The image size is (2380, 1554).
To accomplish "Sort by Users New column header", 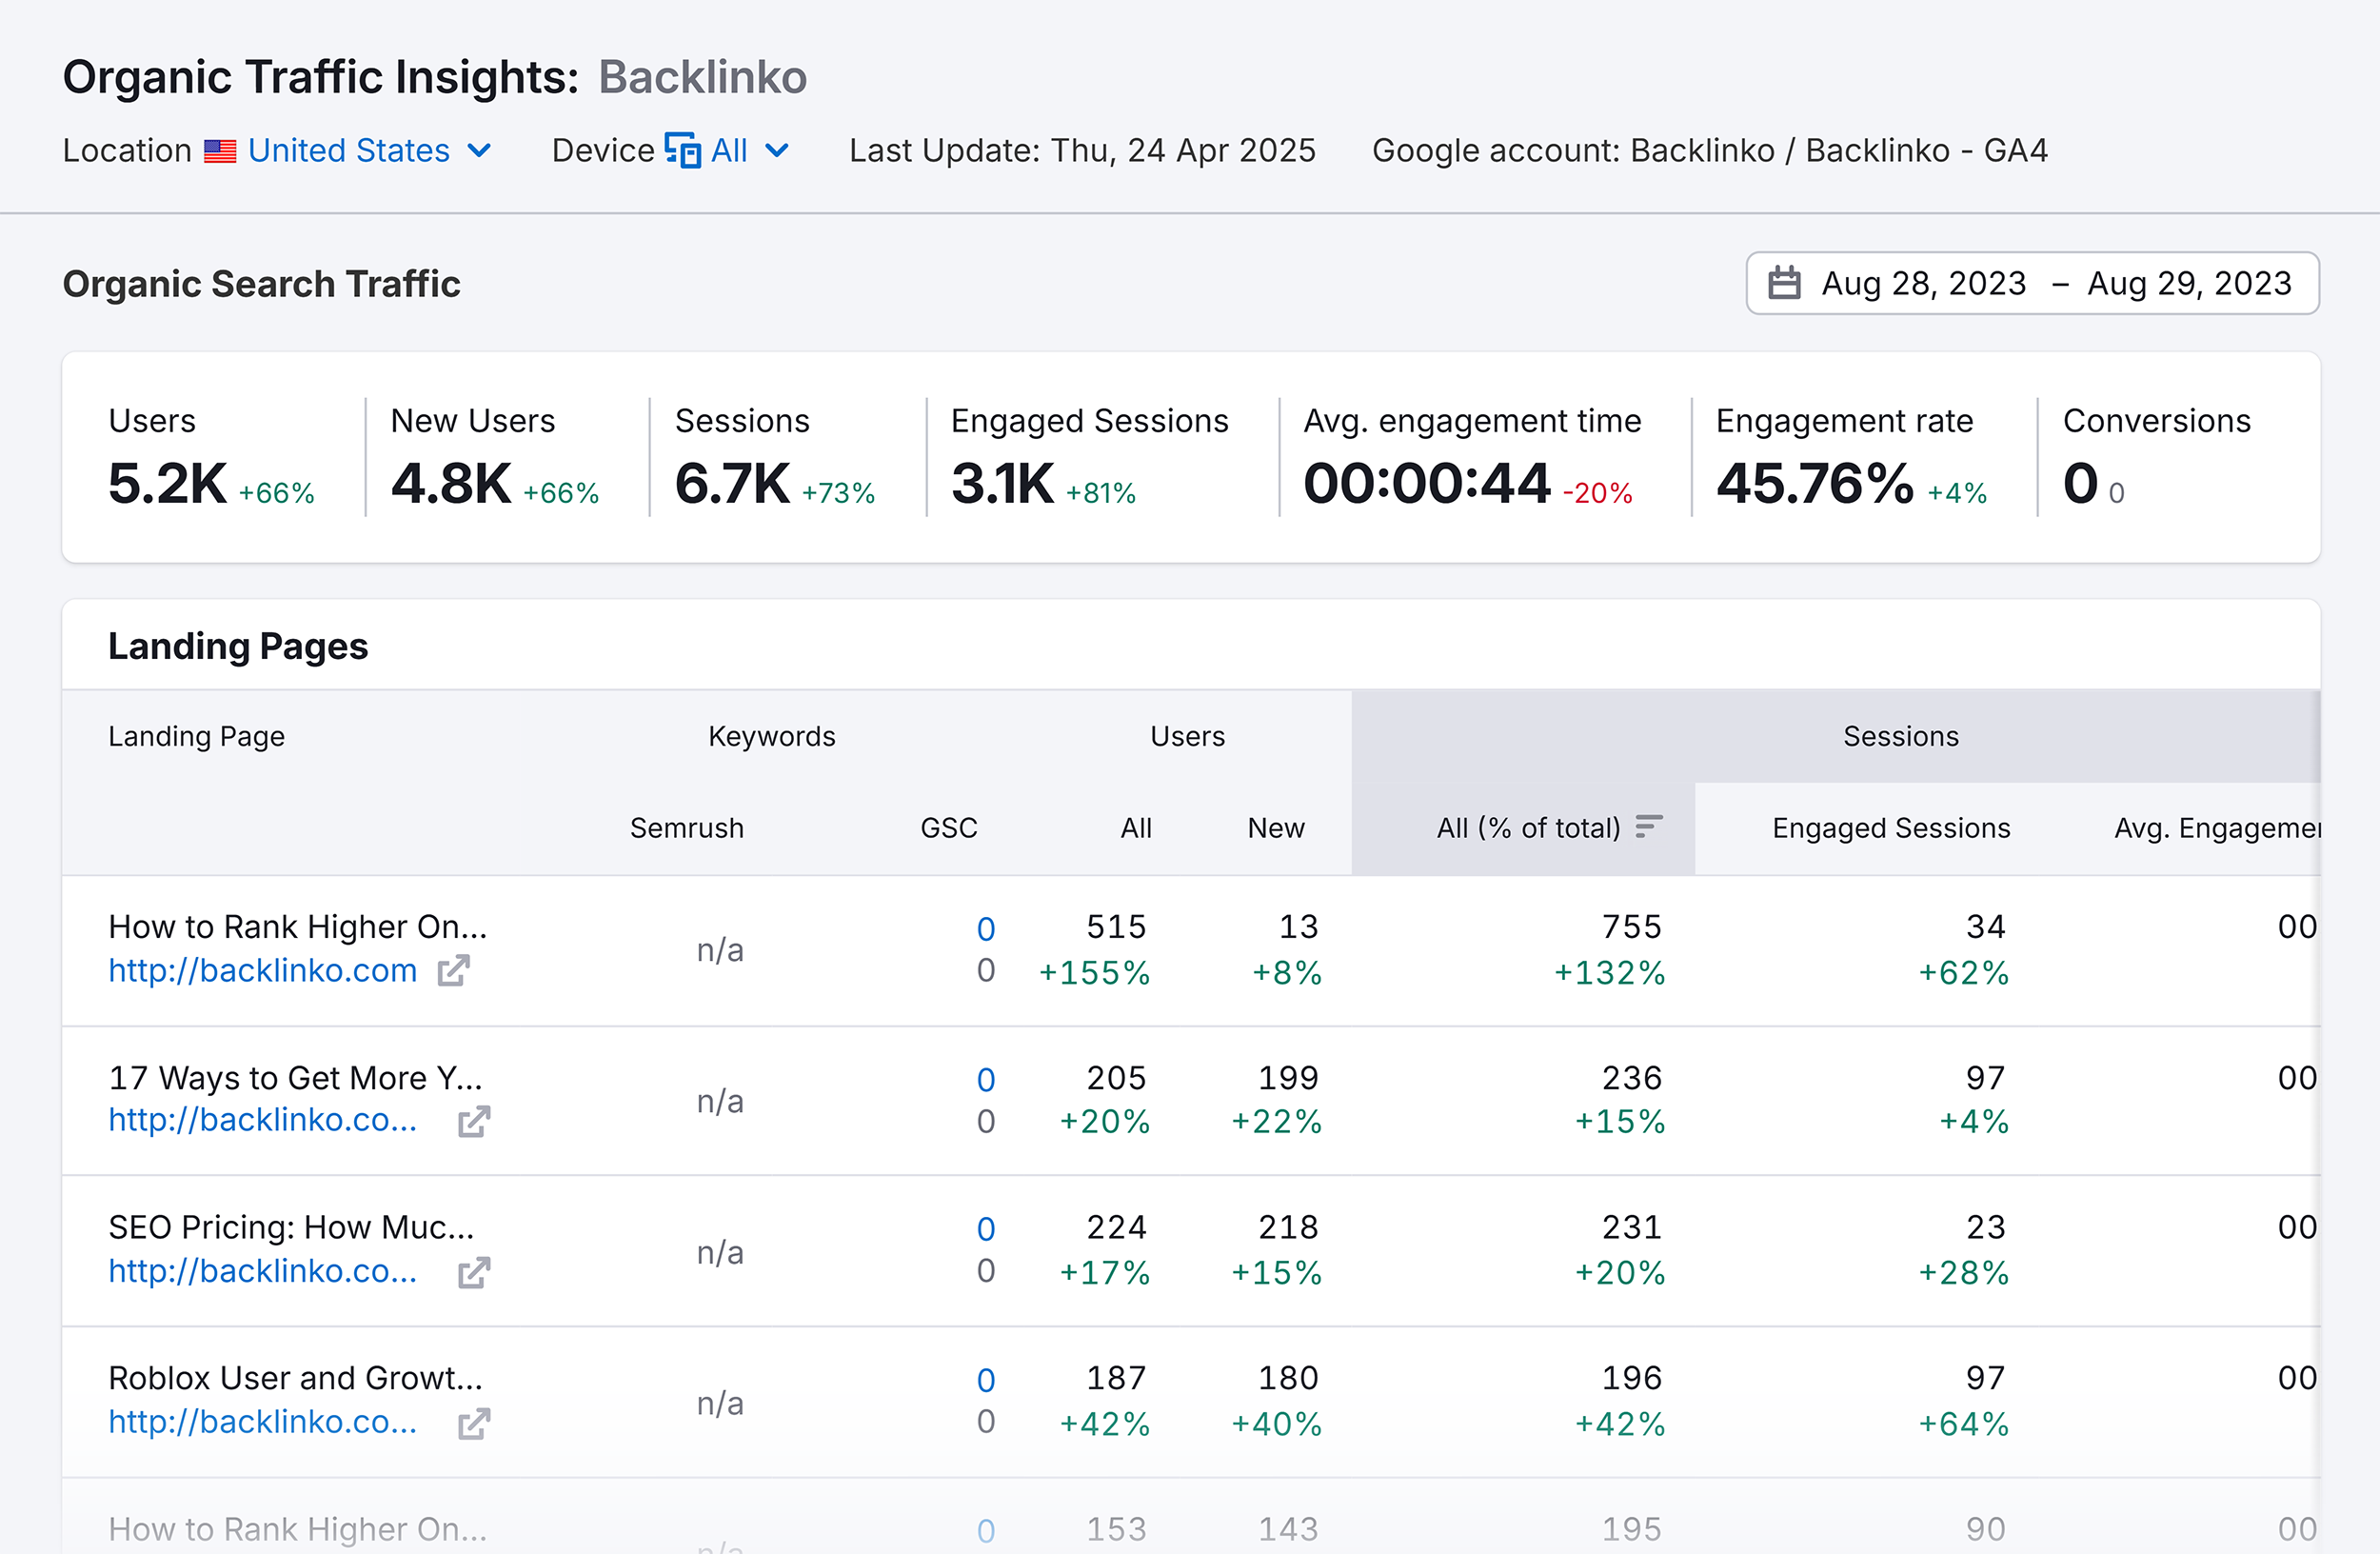I will [1276, 828].
